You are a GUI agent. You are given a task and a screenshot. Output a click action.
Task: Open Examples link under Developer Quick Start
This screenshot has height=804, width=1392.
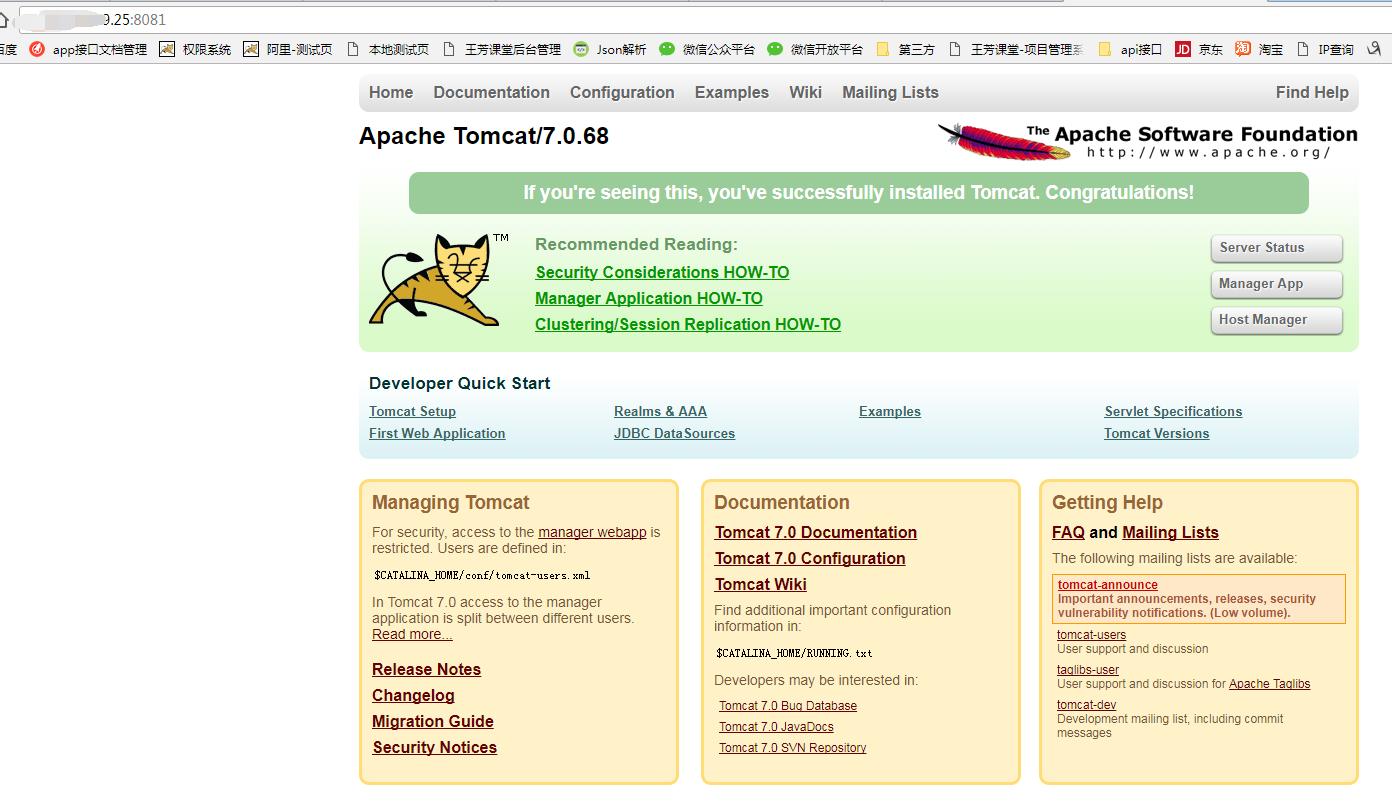[x=890, y=411]
